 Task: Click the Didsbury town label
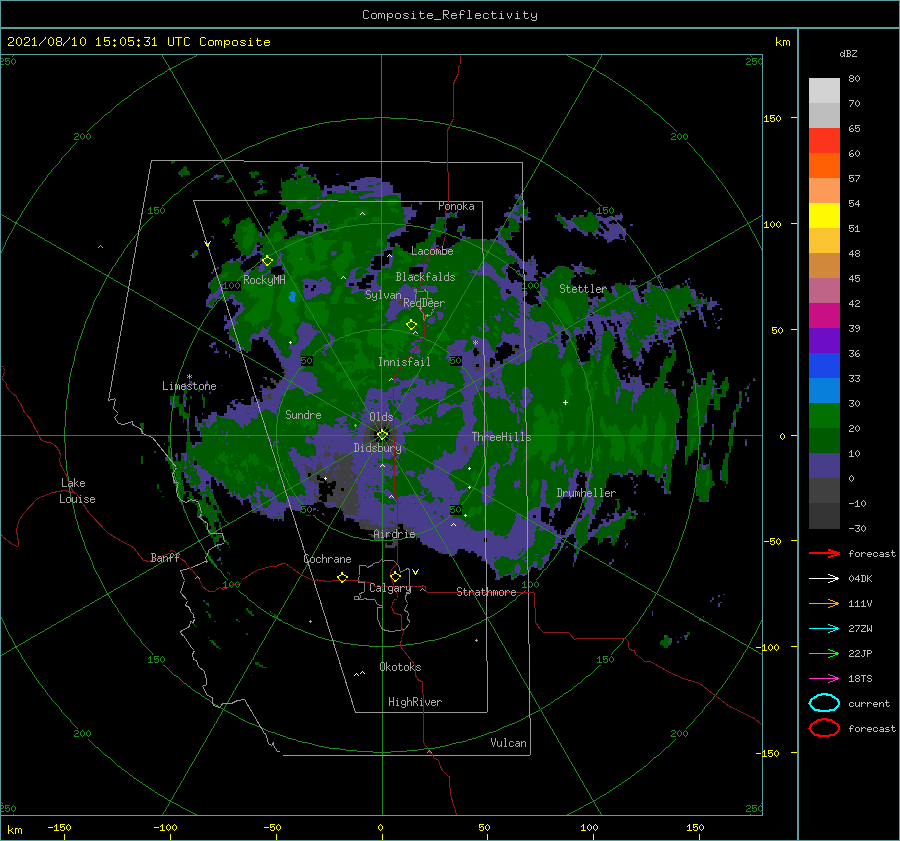click(377, 448)
